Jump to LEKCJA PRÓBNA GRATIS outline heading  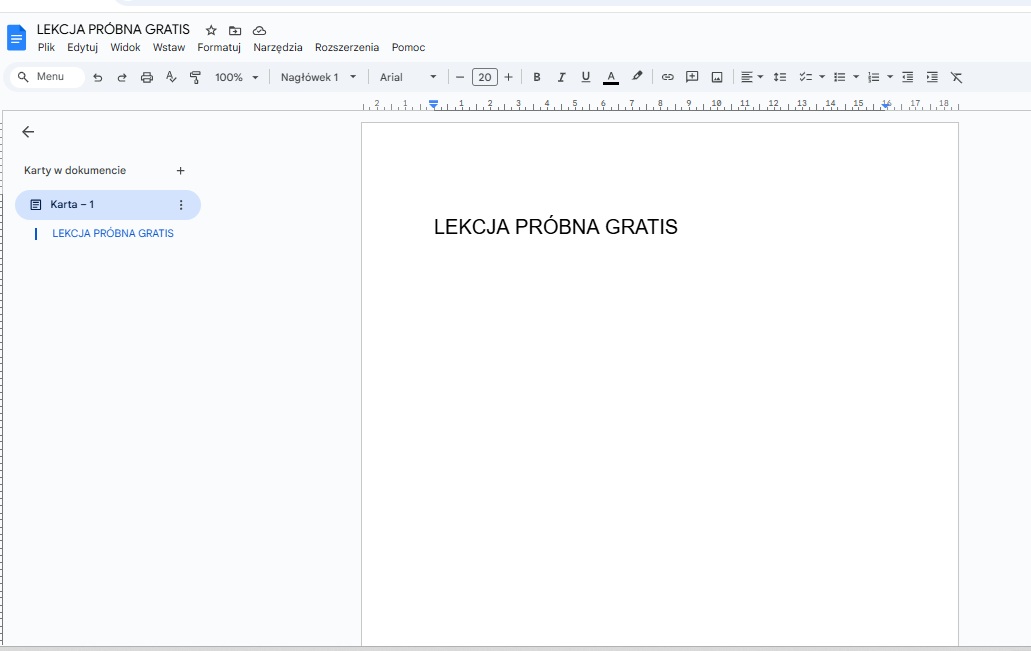coord(112,233)
